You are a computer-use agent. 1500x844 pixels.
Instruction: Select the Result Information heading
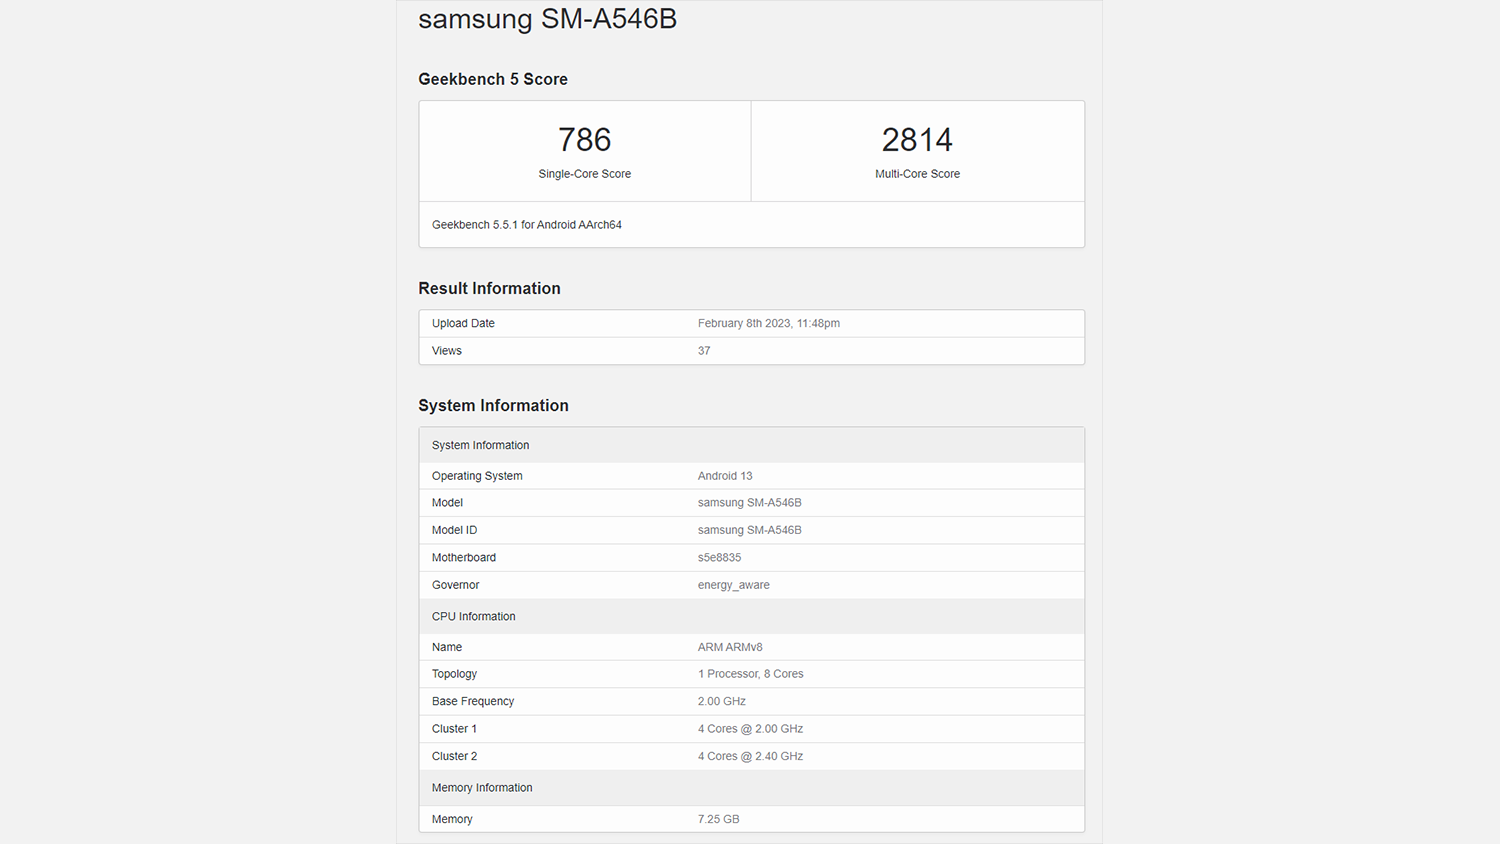[x=489, y=288]
